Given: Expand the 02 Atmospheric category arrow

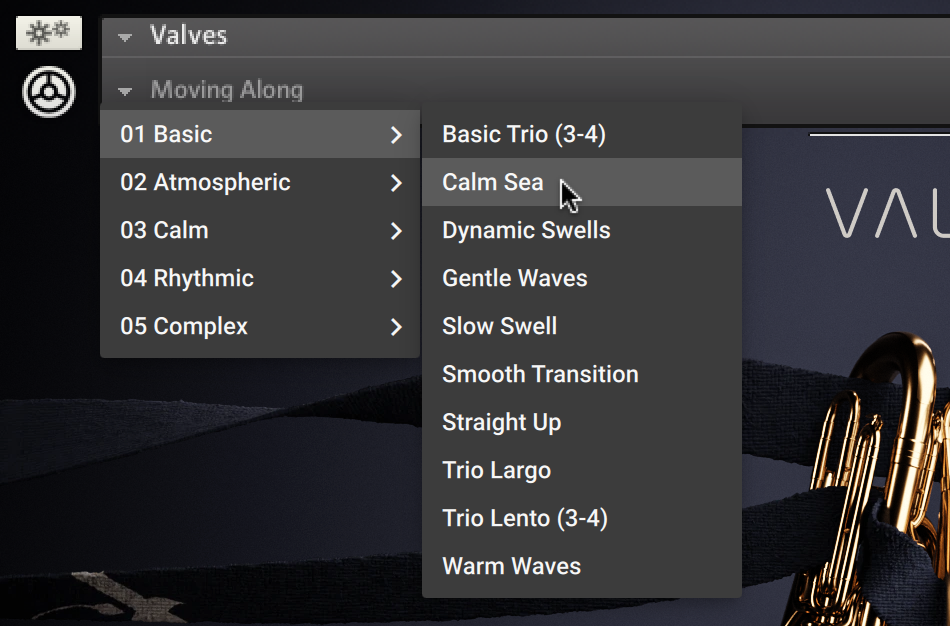Looking at the screenshot, I should [x=397, y=182].
